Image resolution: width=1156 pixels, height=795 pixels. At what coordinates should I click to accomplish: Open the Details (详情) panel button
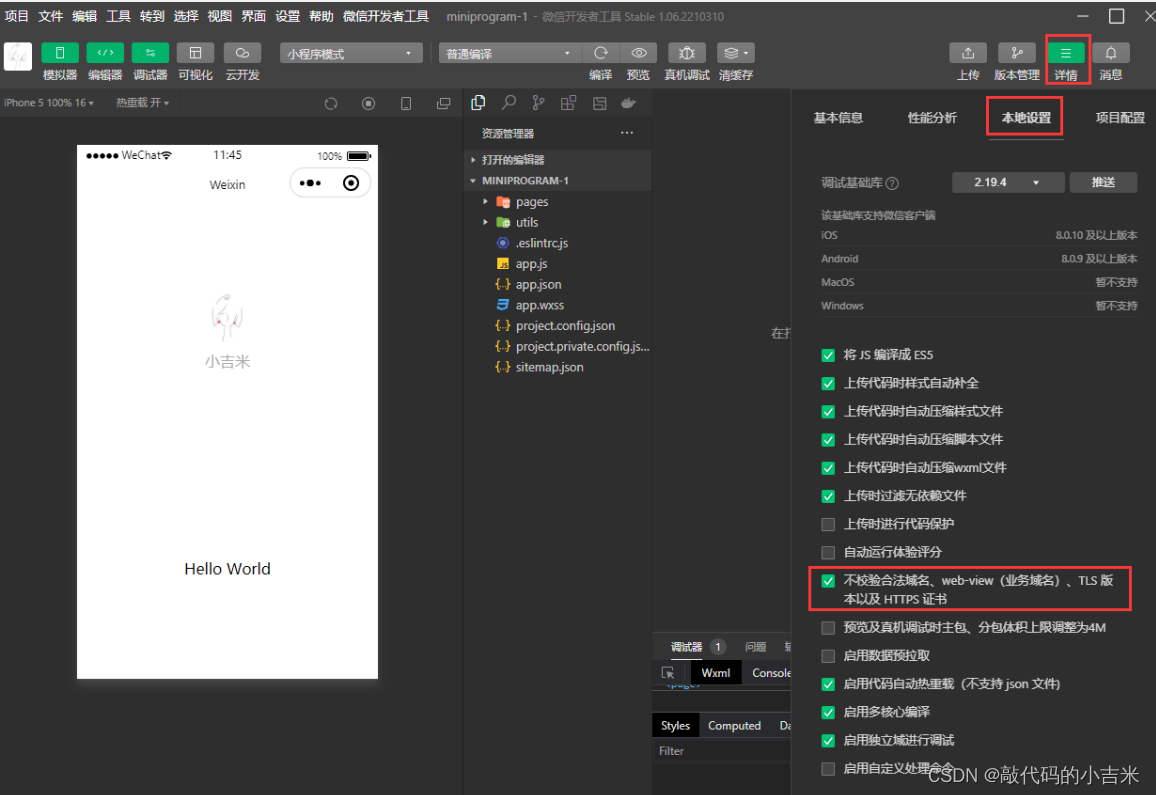(x=1065, y=53)
